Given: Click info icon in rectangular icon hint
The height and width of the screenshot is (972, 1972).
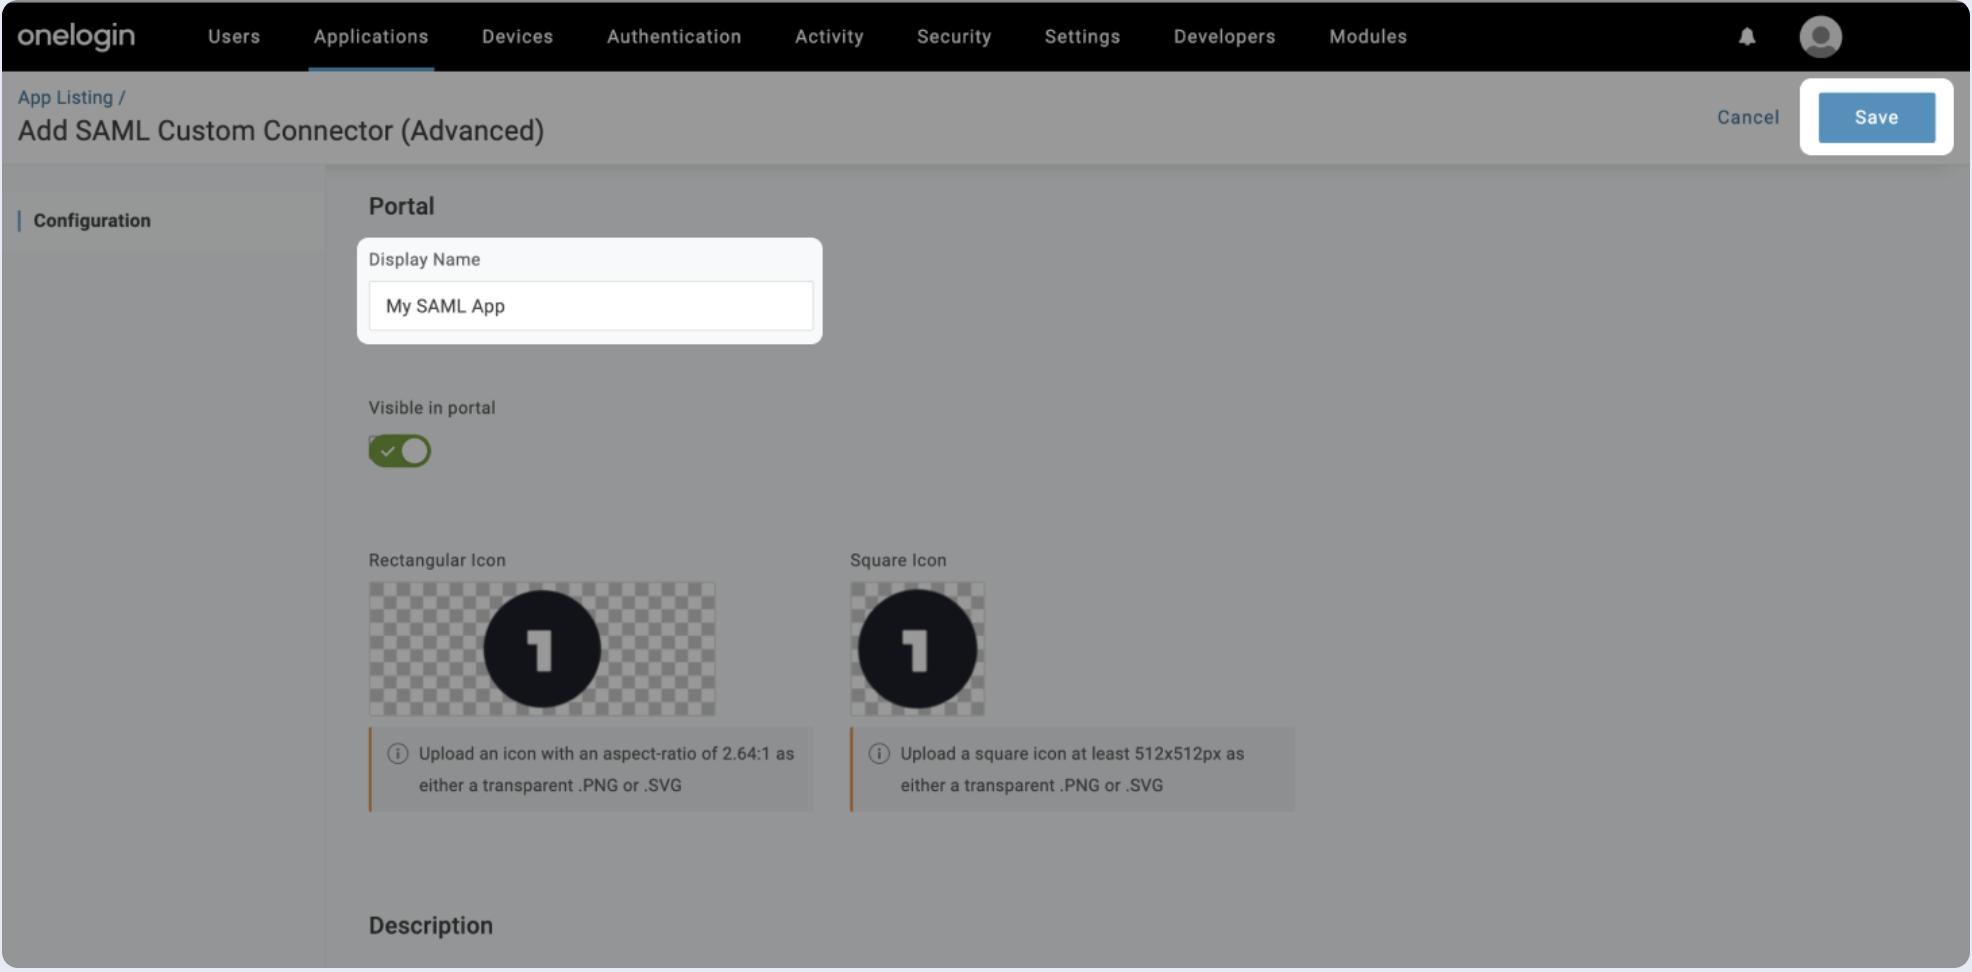Looking at the screenshot, I should point(397,754).
